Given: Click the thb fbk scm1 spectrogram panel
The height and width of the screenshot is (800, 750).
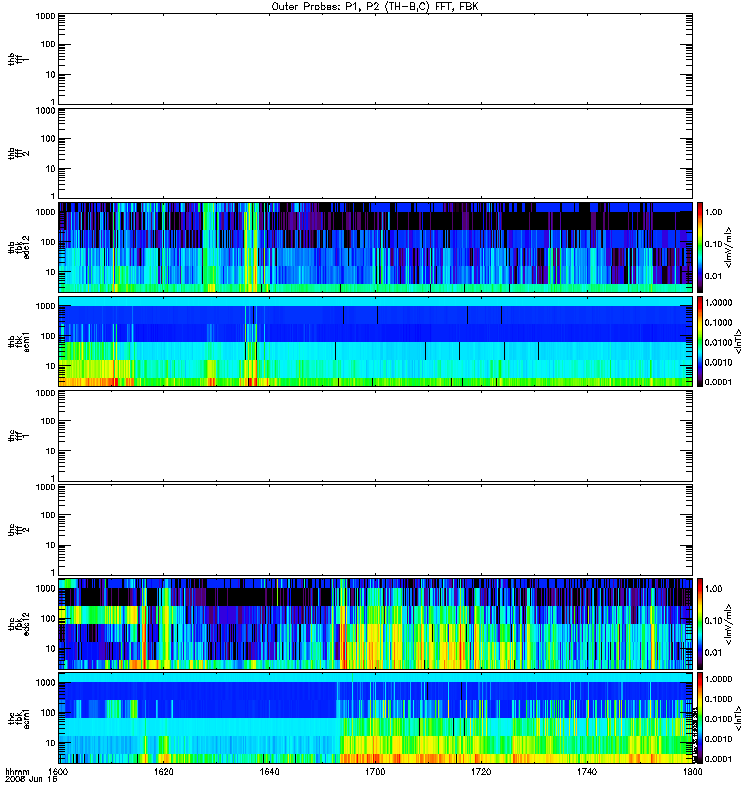Looking at the screenshot, I should tap(375, 341).
